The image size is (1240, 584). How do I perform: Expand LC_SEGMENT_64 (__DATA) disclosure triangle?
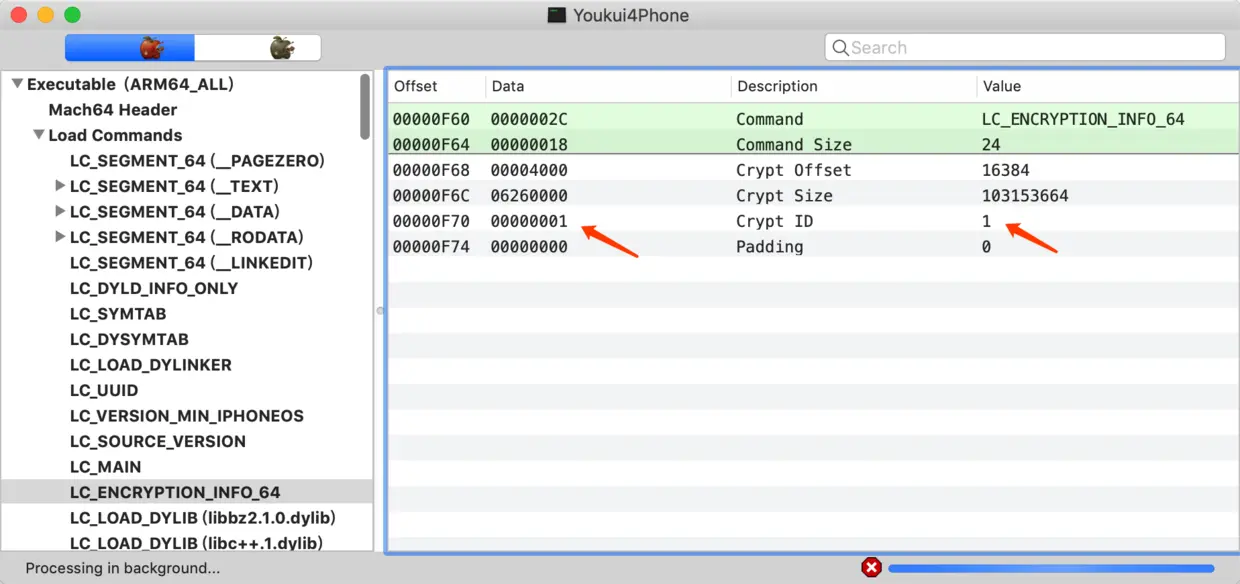[60, 212]
